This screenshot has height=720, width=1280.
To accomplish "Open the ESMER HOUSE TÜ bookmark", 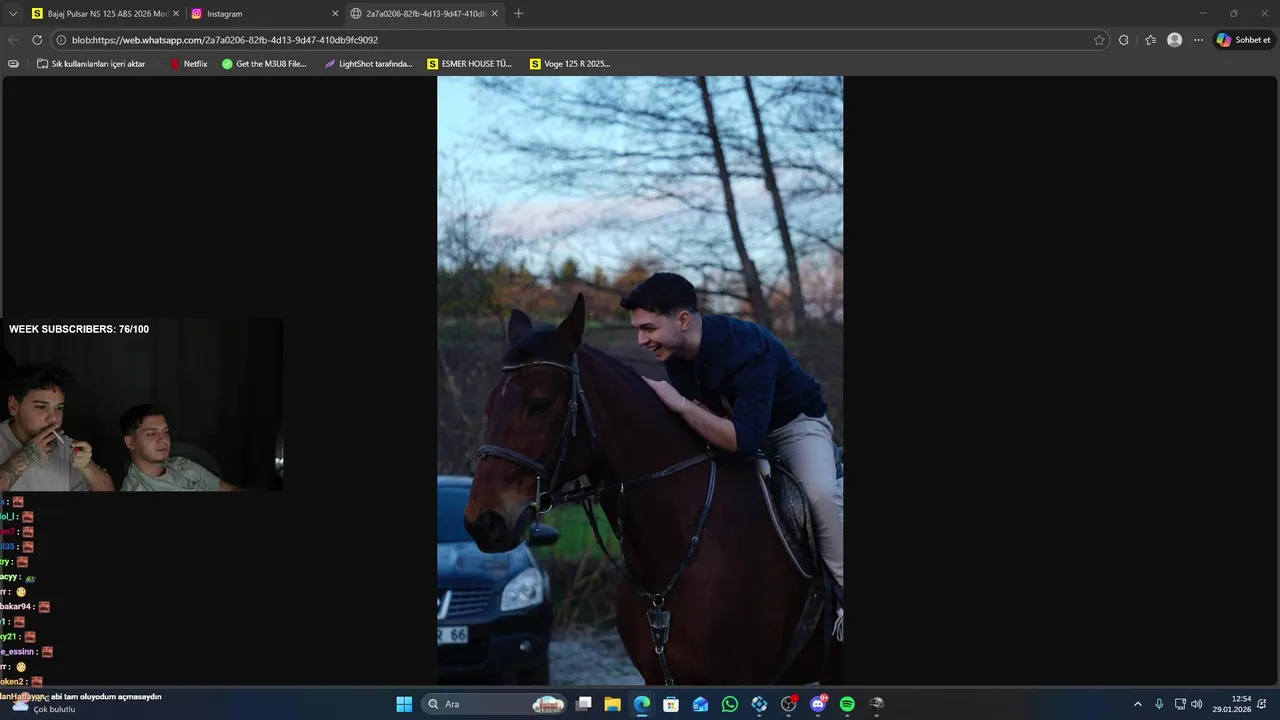I will point(469,64).
